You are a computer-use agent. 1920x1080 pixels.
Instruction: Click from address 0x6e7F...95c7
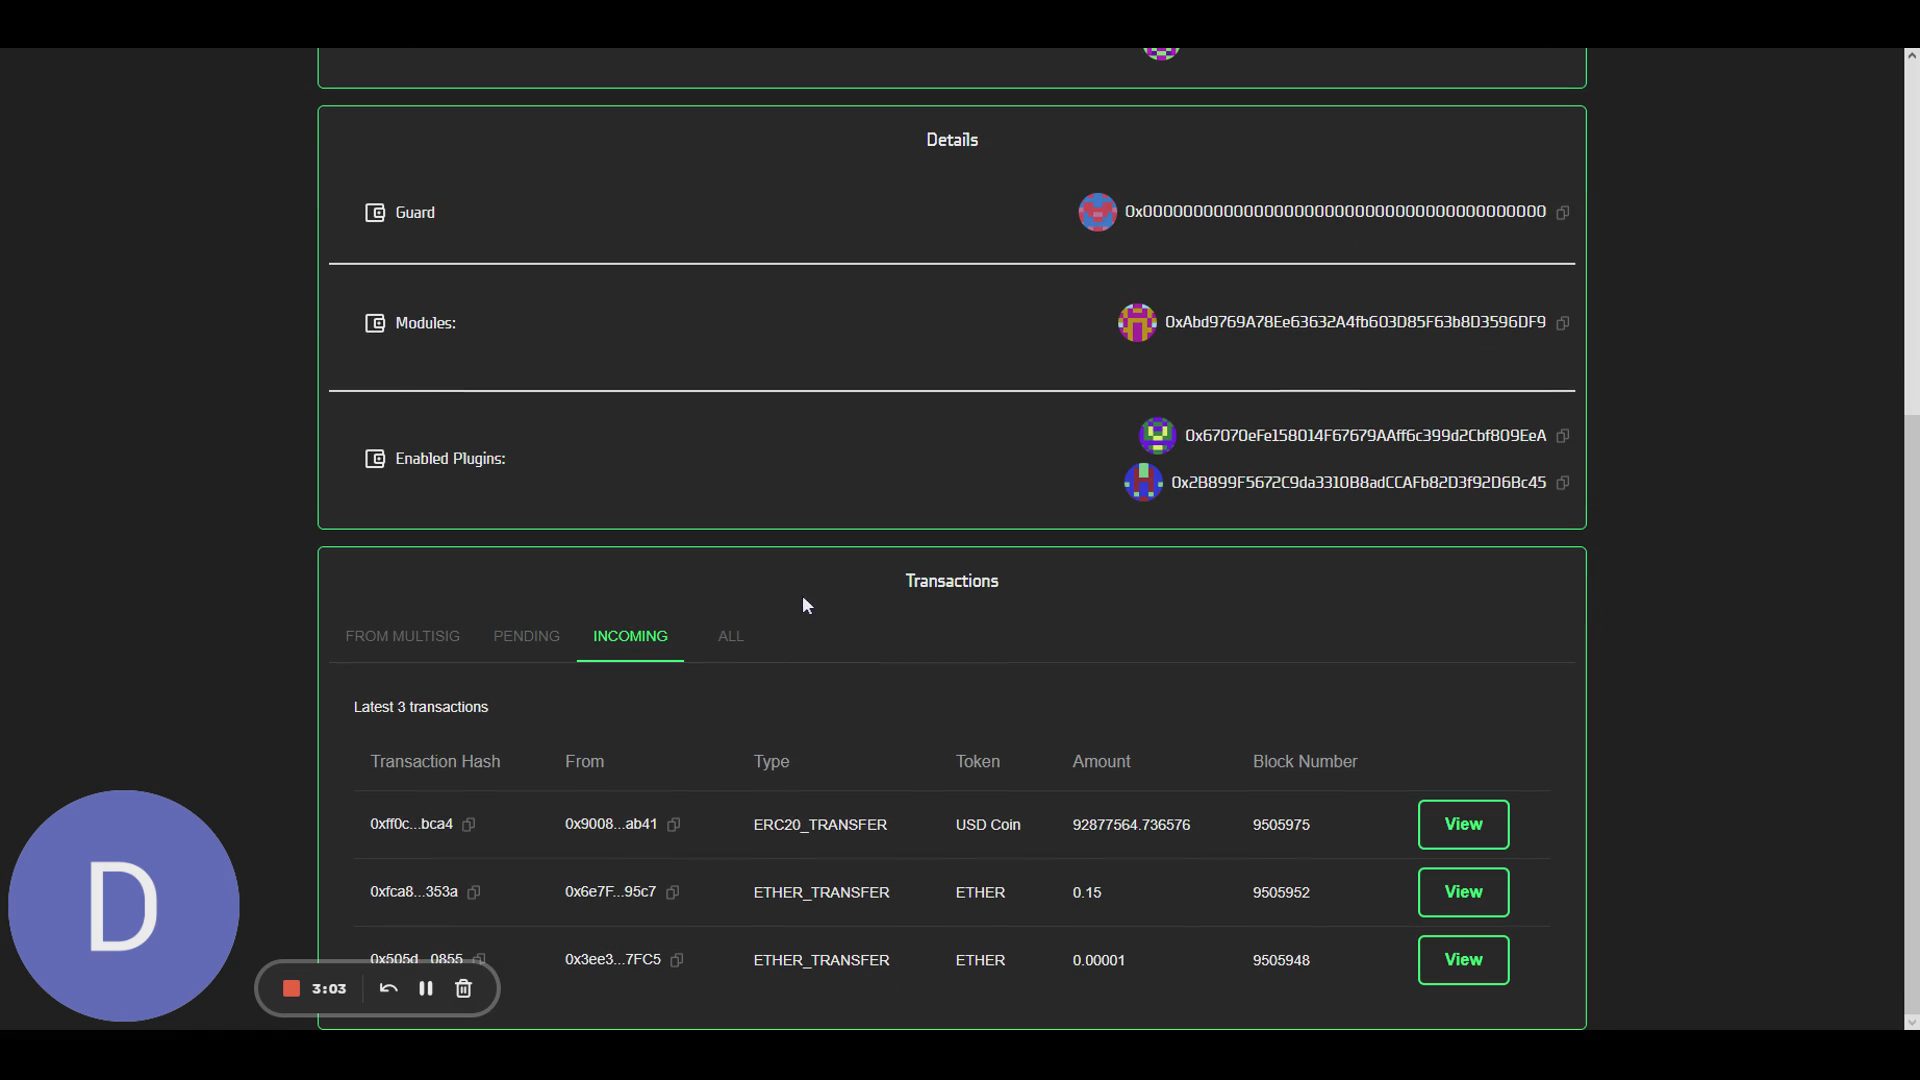(610, 892)
